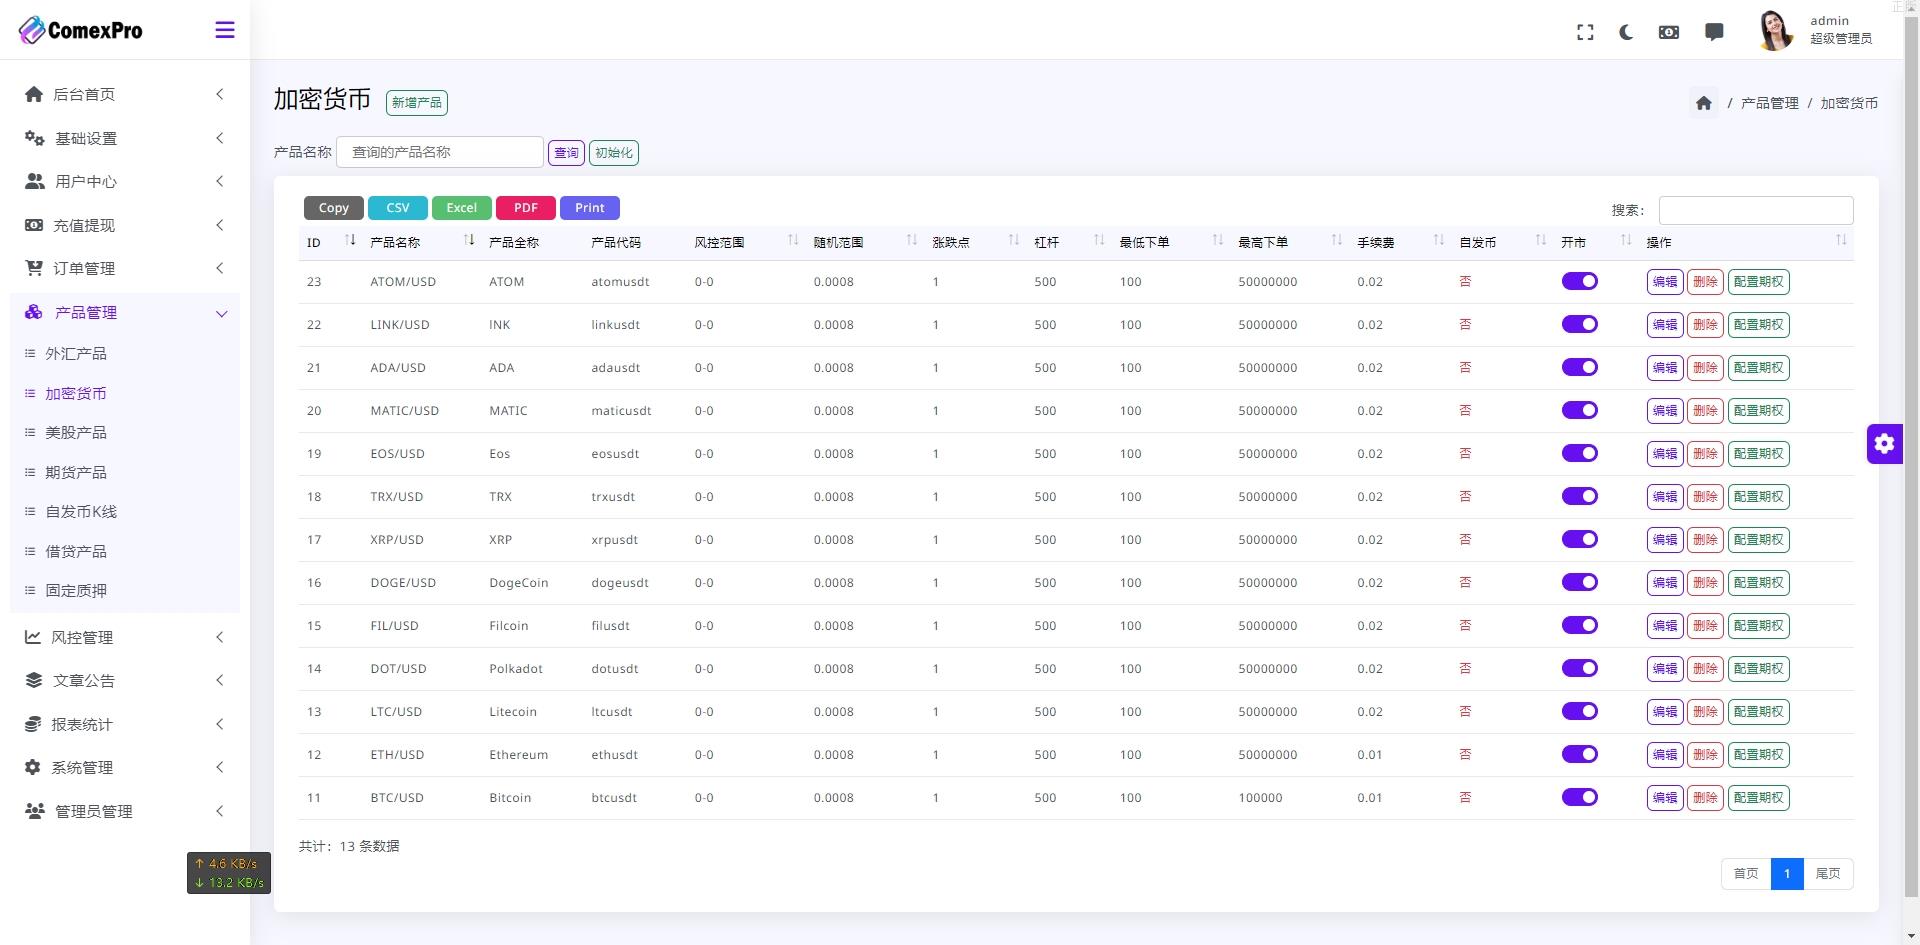Click the home icon in the breadcrumb
The width and height of the screenshot is (1920, 945).
[x=1704, y=103]
